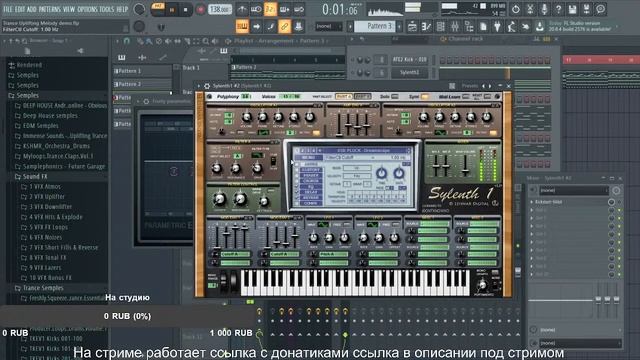Click the download update arrow icon

pyautogui.click(x=539, y=27)
